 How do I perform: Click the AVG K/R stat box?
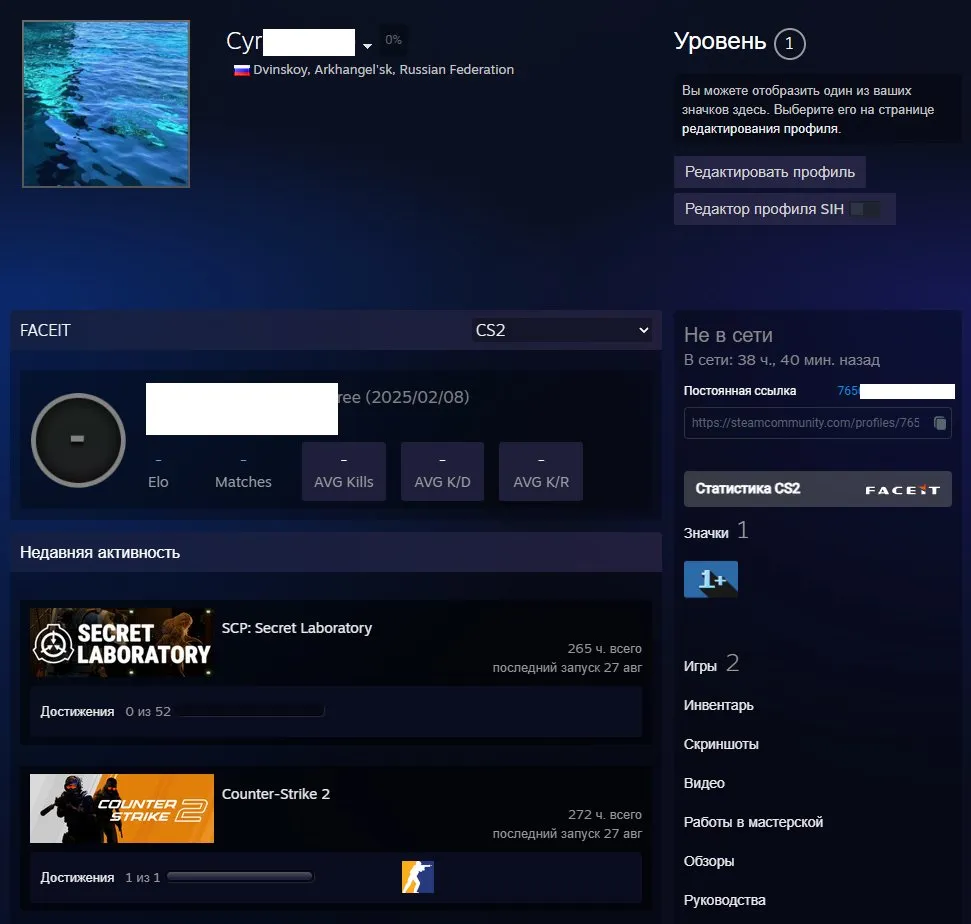pos(541,471)
